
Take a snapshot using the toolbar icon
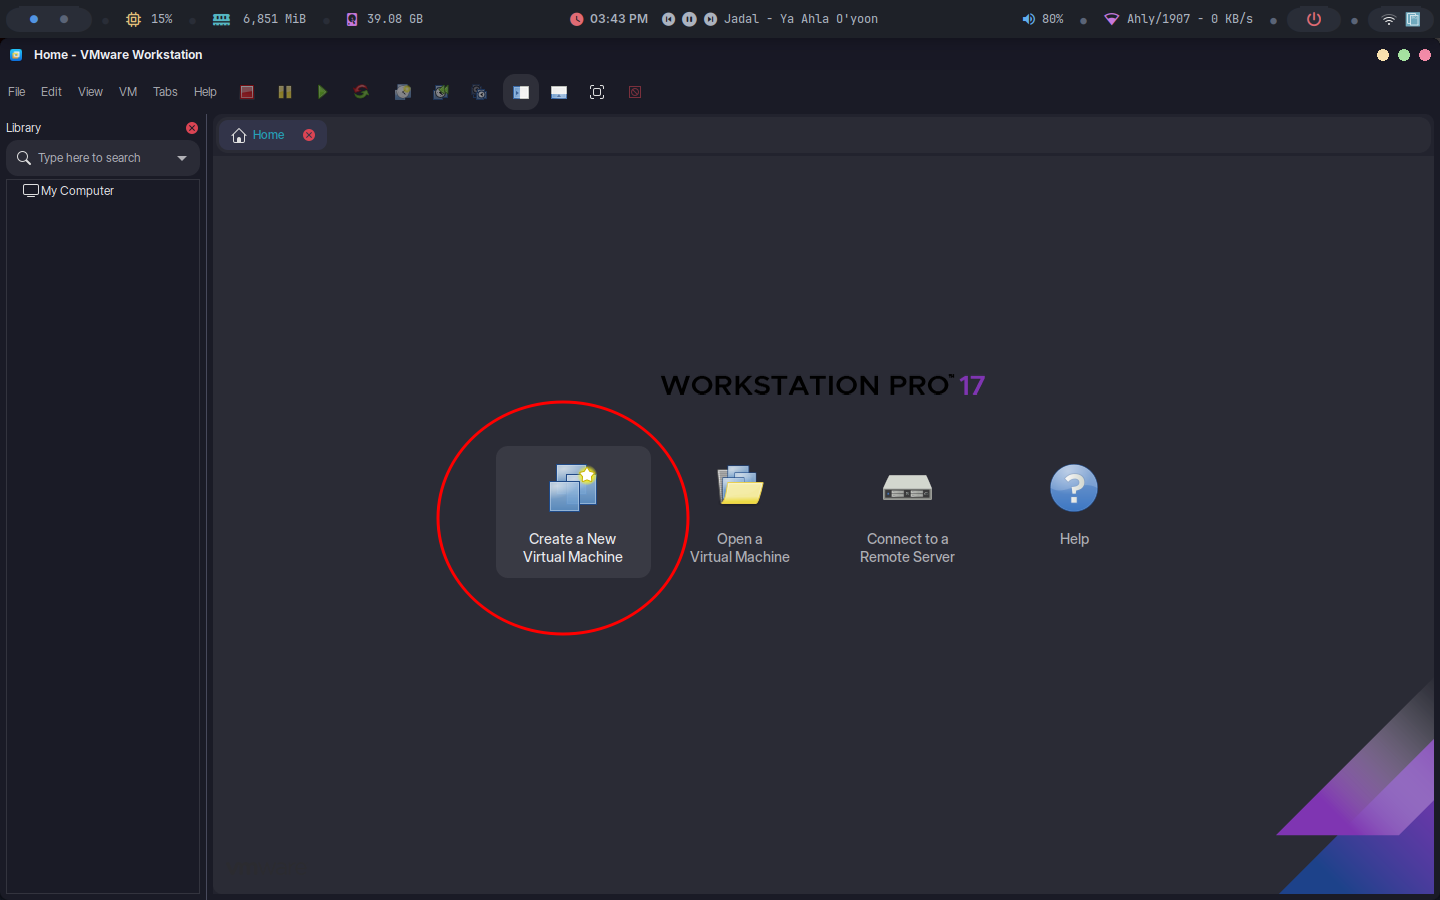click(403, 92)
